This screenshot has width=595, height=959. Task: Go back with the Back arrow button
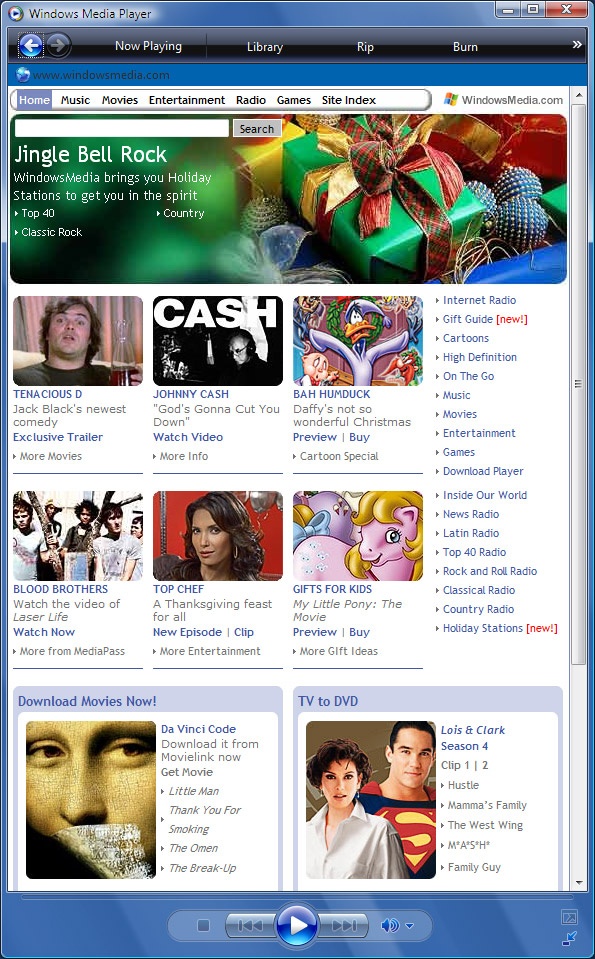pos(31,45)
